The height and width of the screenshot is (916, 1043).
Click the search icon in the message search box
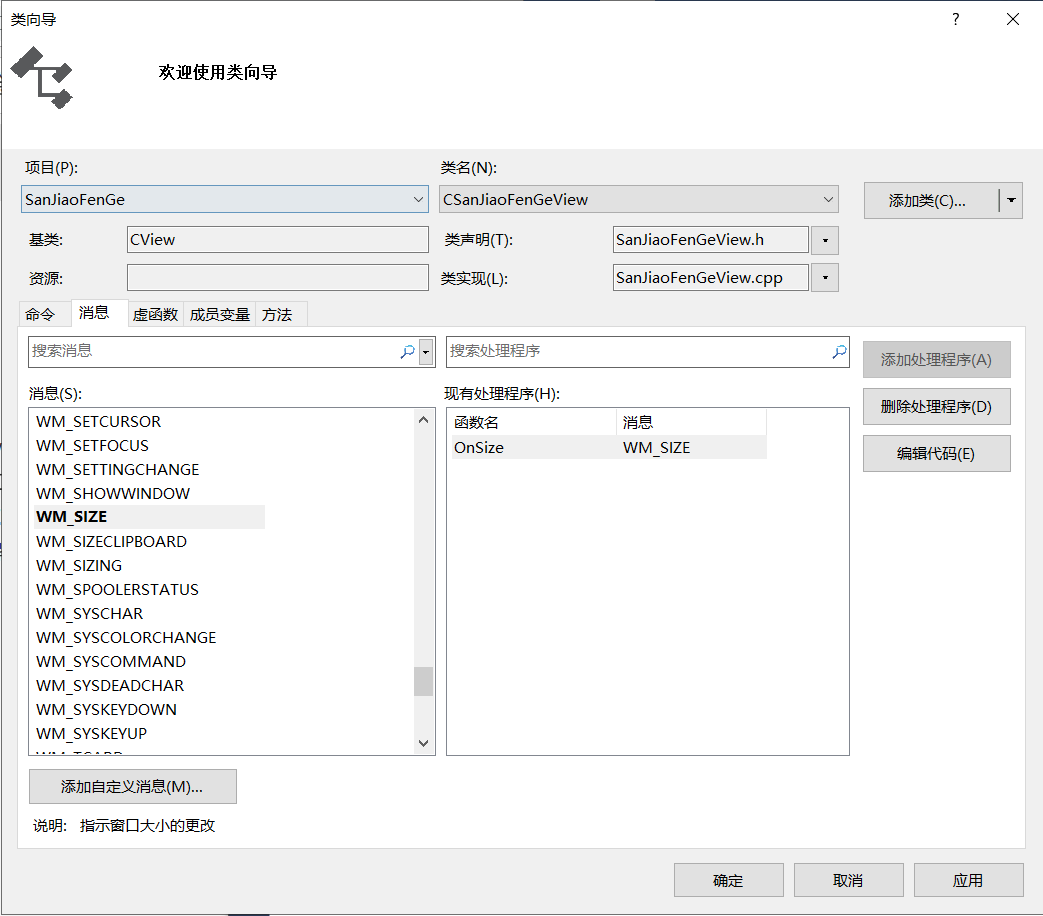[x=406, y=352]
